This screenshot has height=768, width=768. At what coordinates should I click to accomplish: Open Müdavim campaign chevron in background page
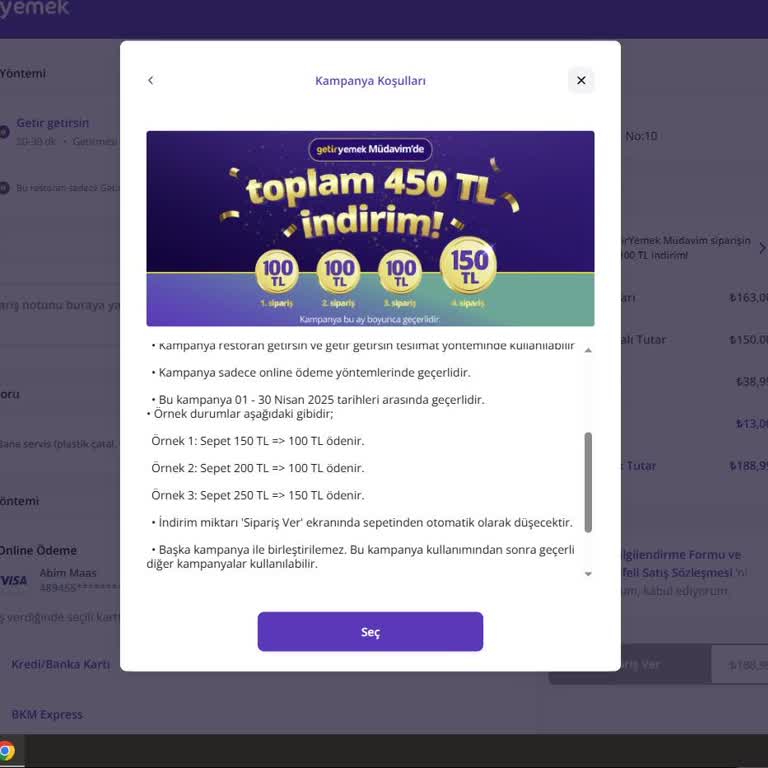tap(762, 248)
